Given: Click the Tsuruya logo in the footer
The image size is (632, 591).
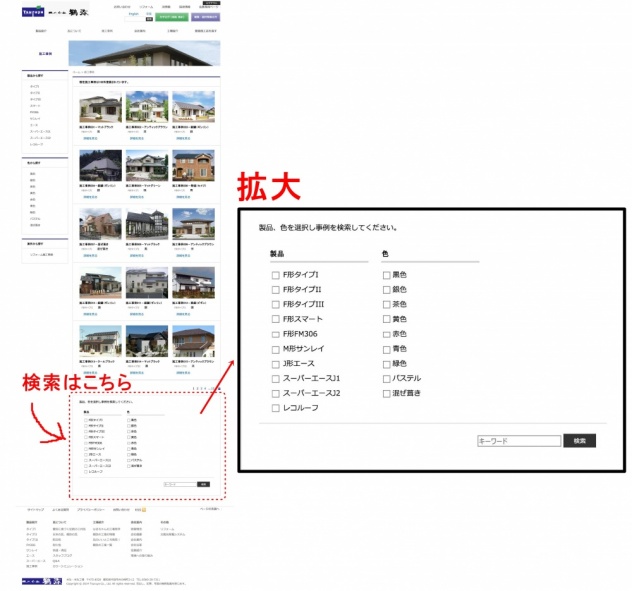Looking at the screenshot, I should coord(38,580).
